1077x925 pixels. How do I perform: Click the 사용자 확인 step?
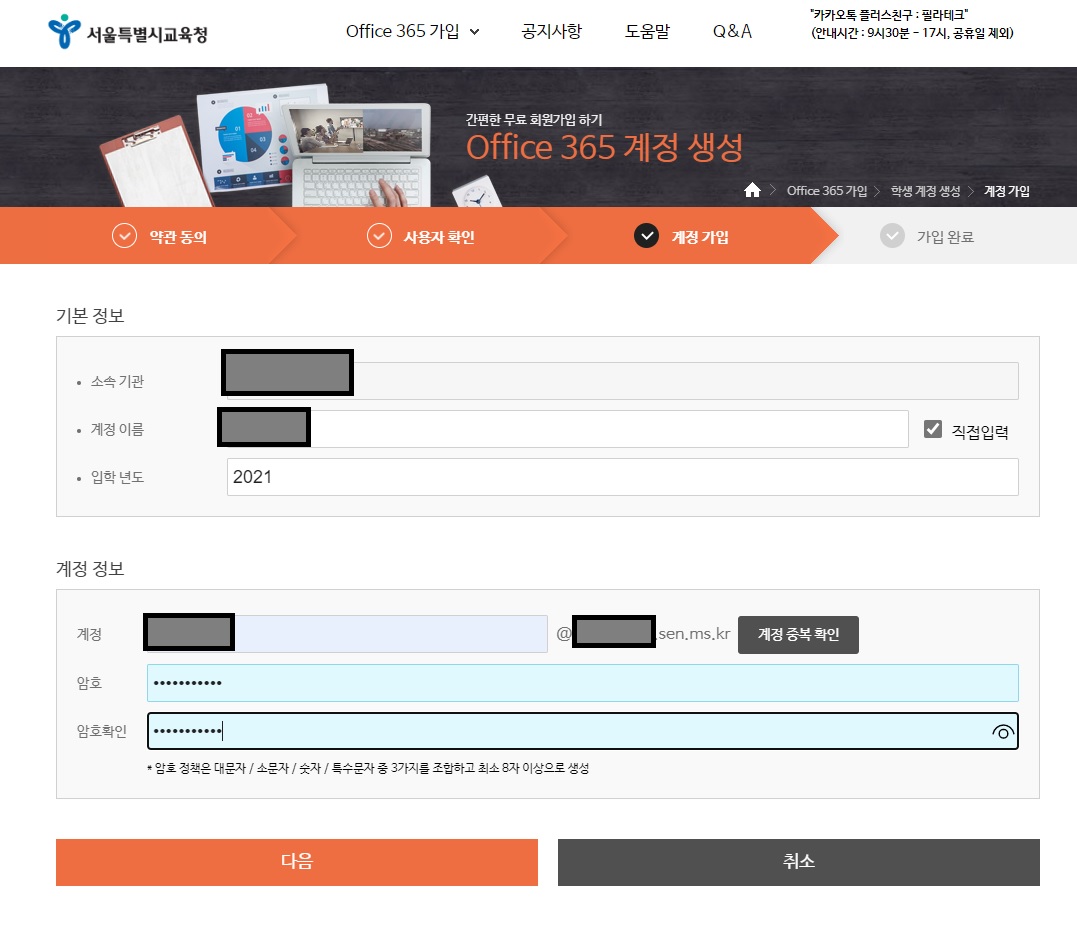click(x=420, y=236)
